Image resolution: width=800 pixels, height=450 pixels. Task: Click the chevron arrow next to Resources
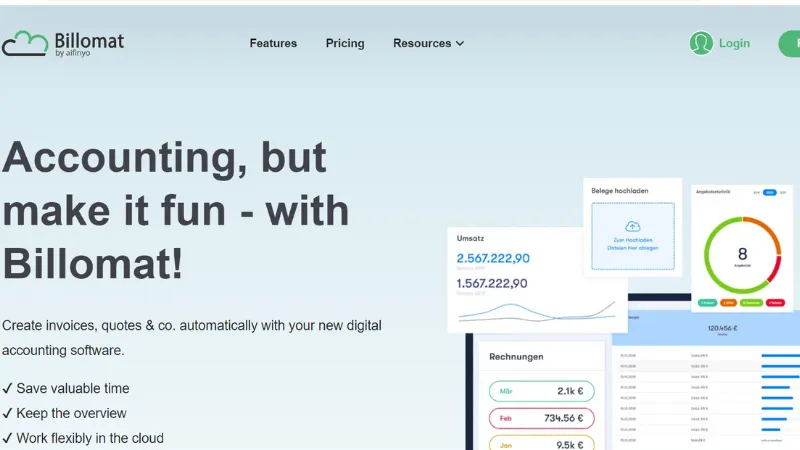click(460, 44)
